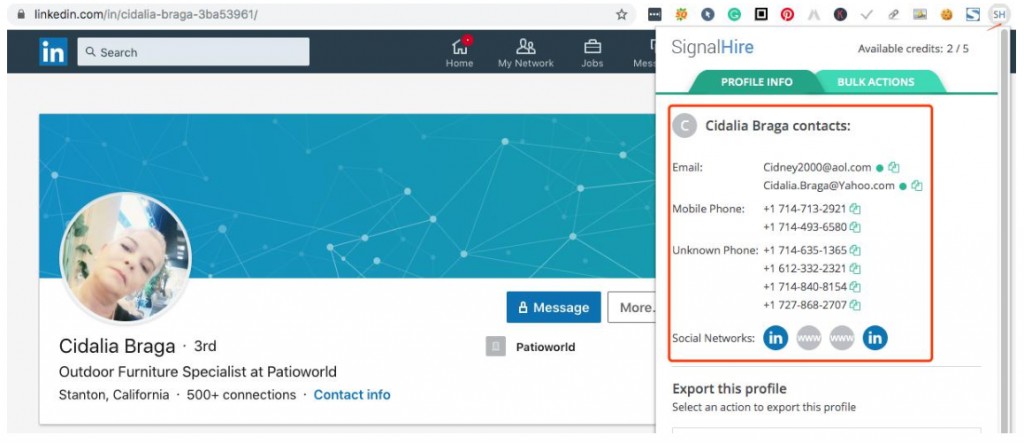Click the site lock icon in address bar
Image resolution: width=1024 pixels, height=443 pixels.
21,14
